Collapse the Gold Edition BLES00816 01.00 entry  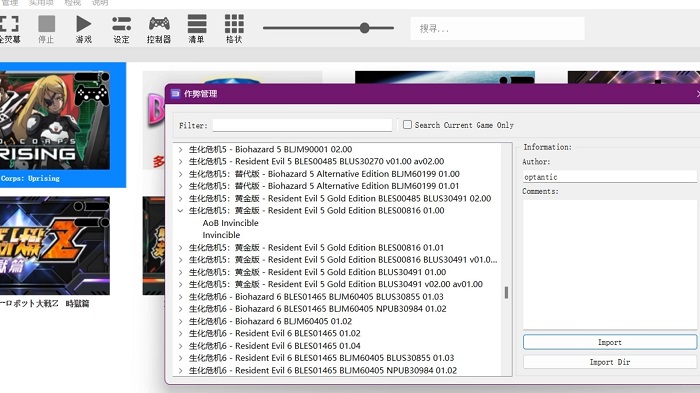coord(180,211)
